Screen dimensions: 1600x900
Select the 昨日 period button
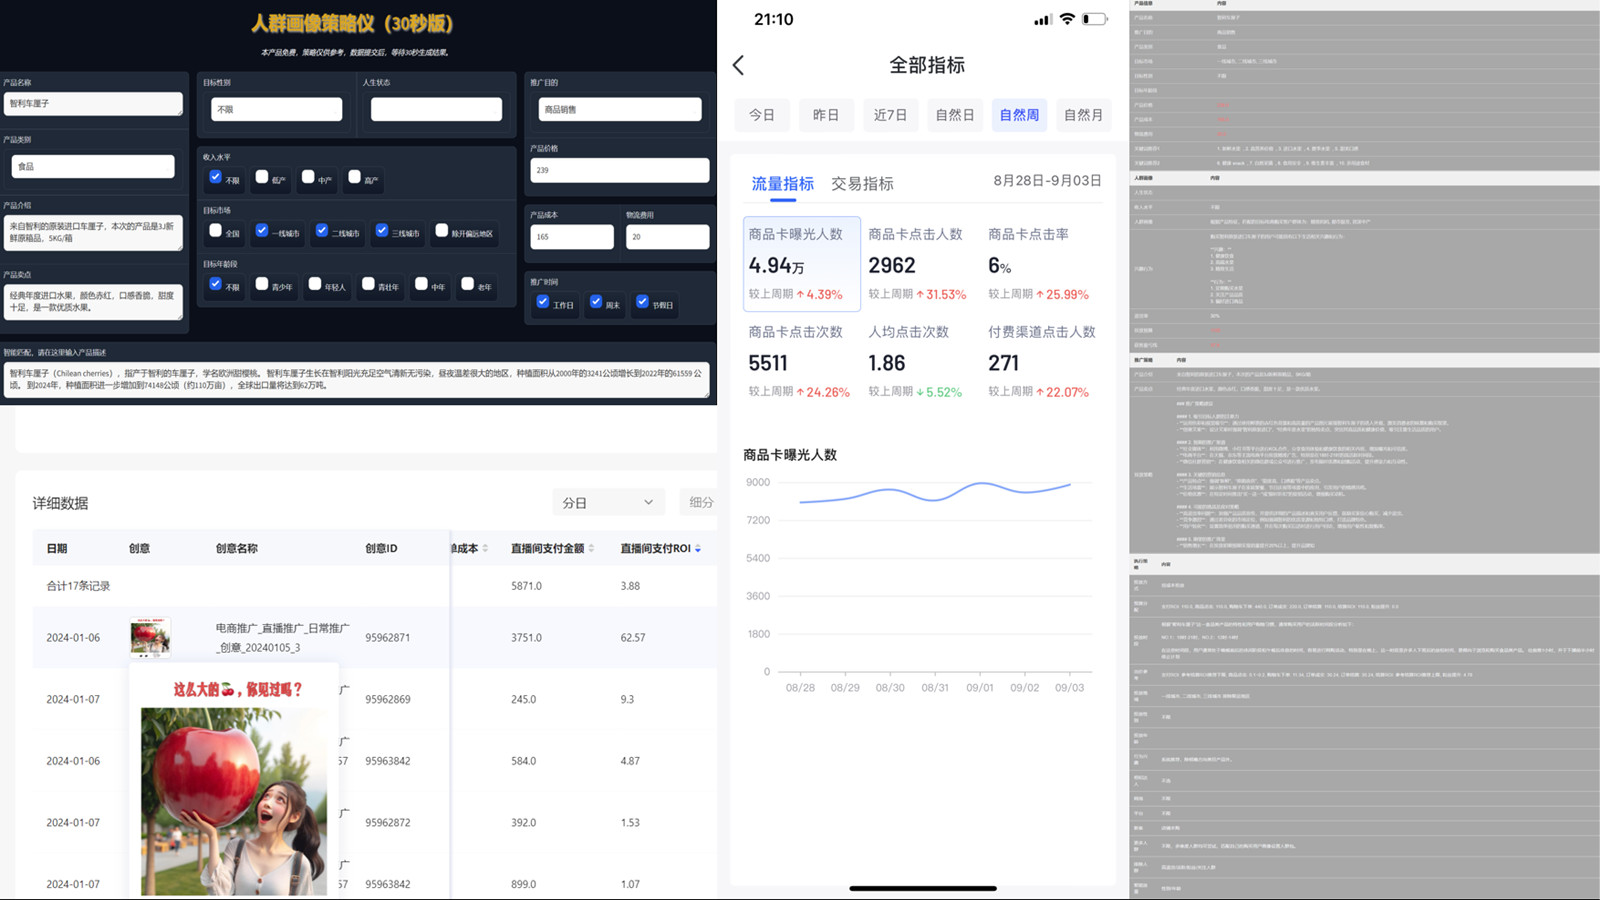click(826, 114)
